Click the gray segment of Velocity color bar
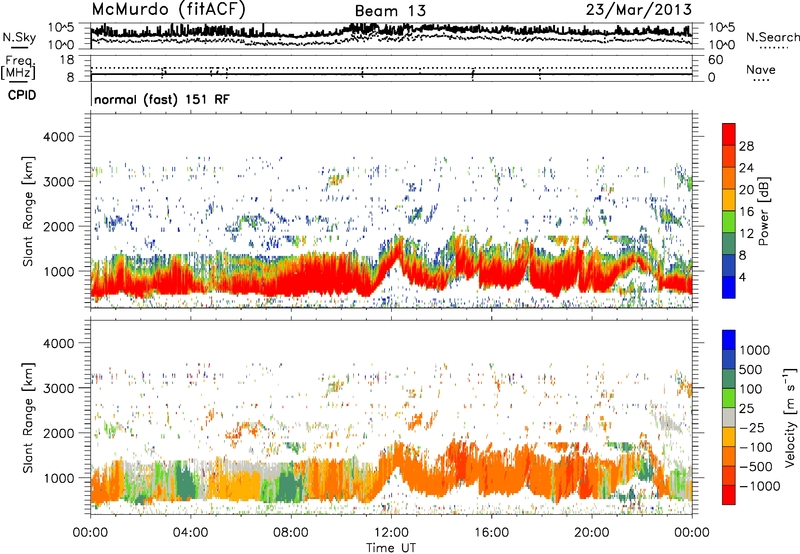800x554 pixels. (729, 418)
